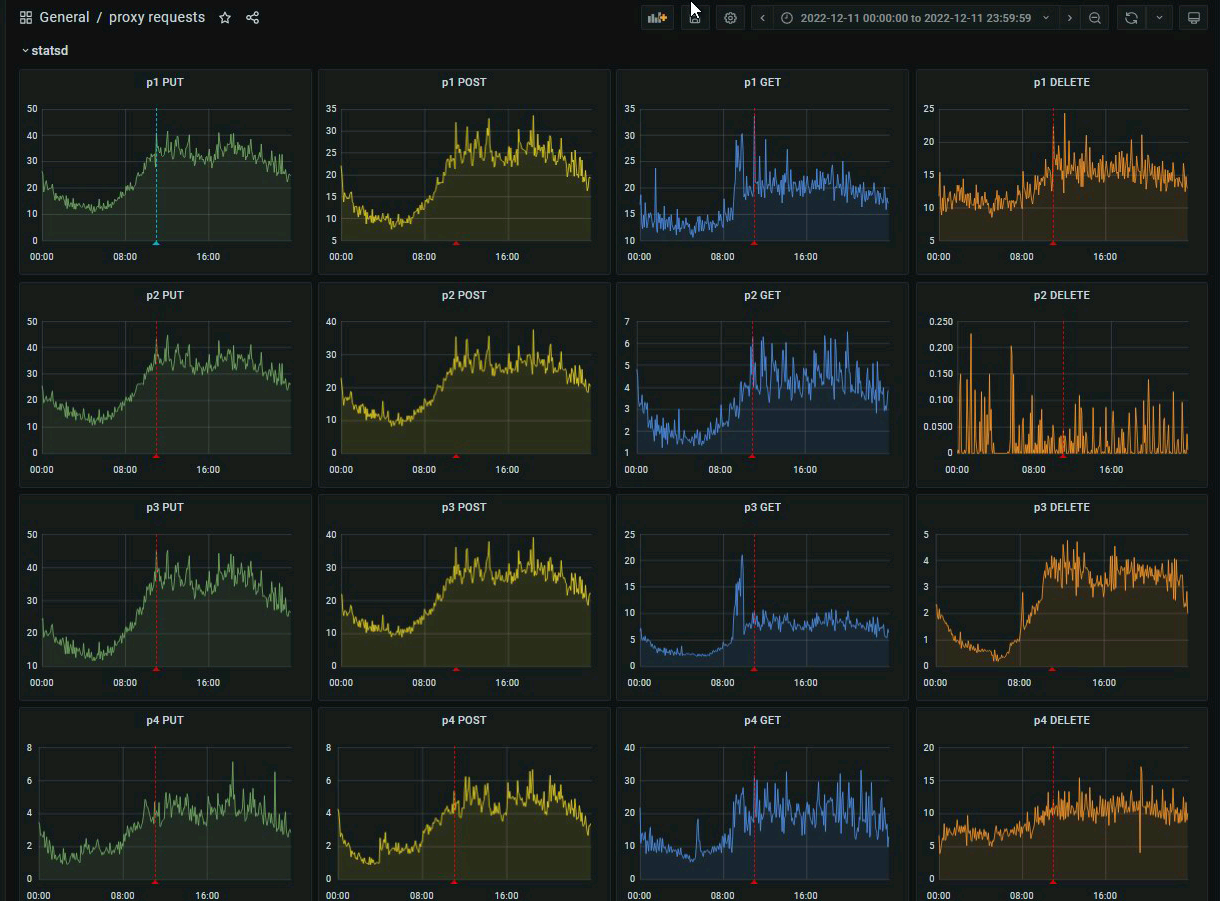
Task: Click annotation marker under p1 POST chart
Action: (x=456, y=243)
